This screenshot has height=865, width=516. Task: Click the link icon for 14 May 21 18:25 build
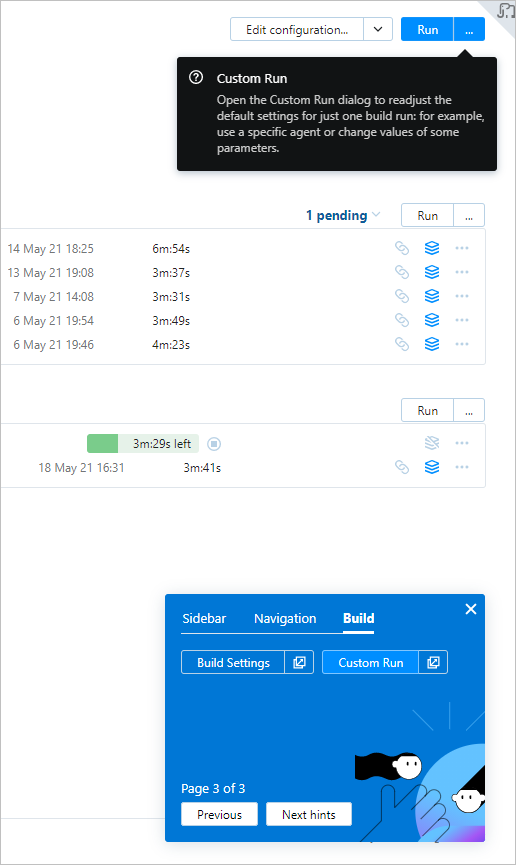point(402,248)
